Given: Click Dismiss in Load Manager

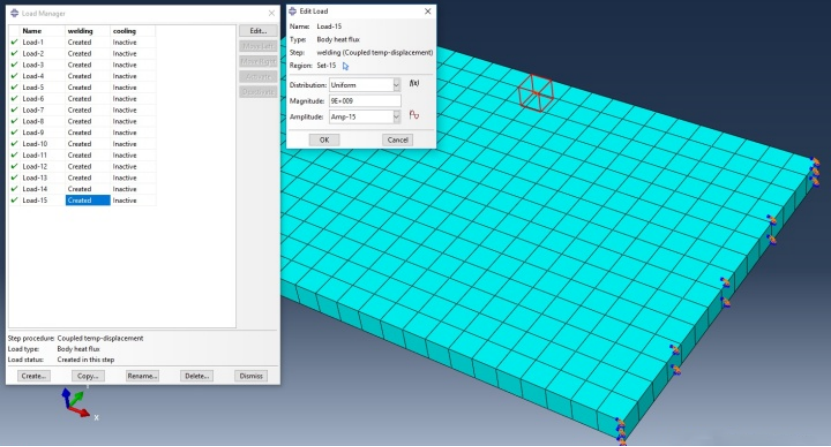Looking at the screenshot, I should tap(251, 376).
